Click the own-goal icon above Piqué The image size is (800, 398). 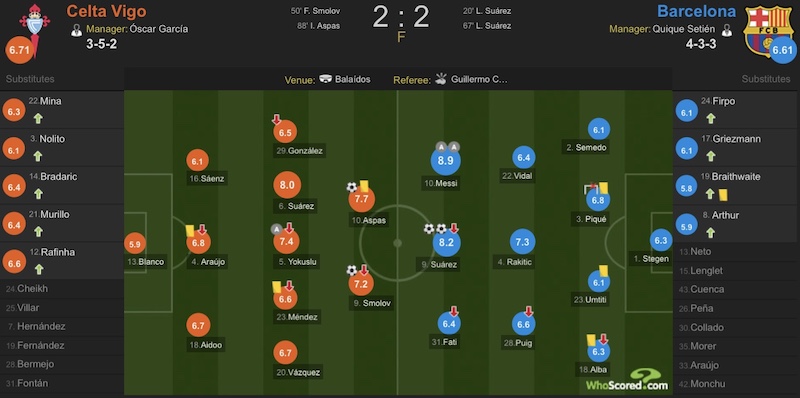coord(590,188)
